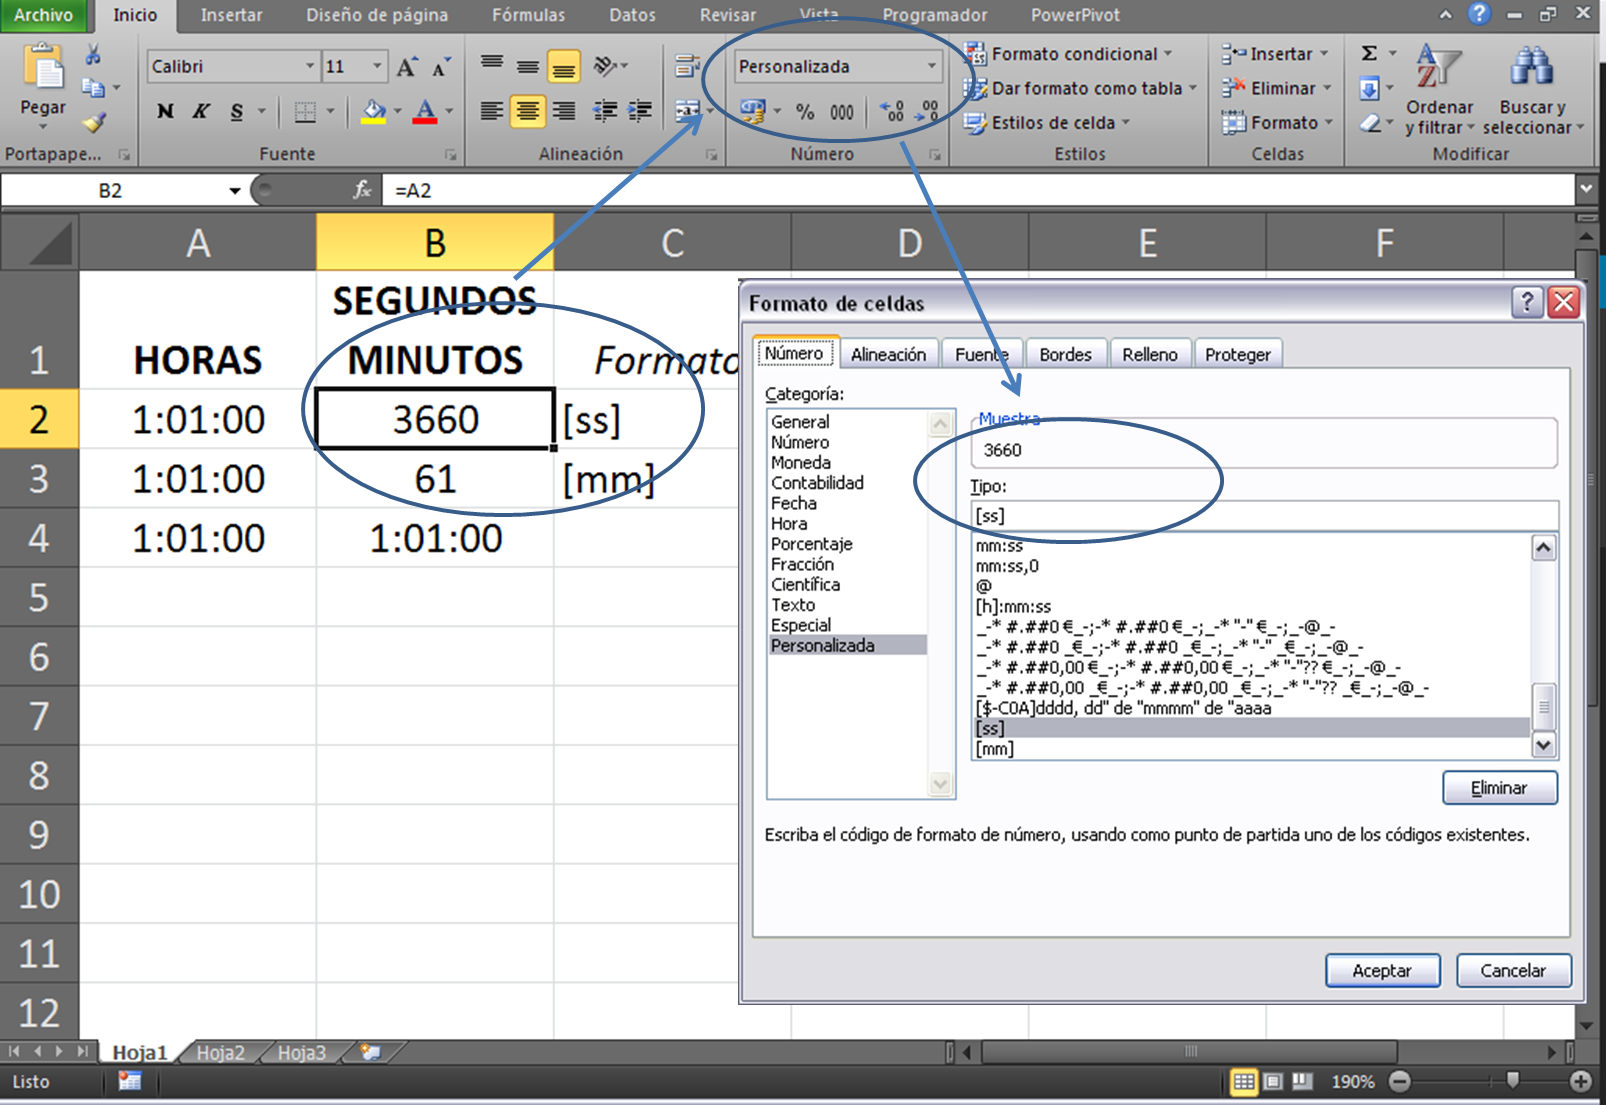1606x1105 pixels.
Task: Toggle bold N formatting
Action: (165, 112)
